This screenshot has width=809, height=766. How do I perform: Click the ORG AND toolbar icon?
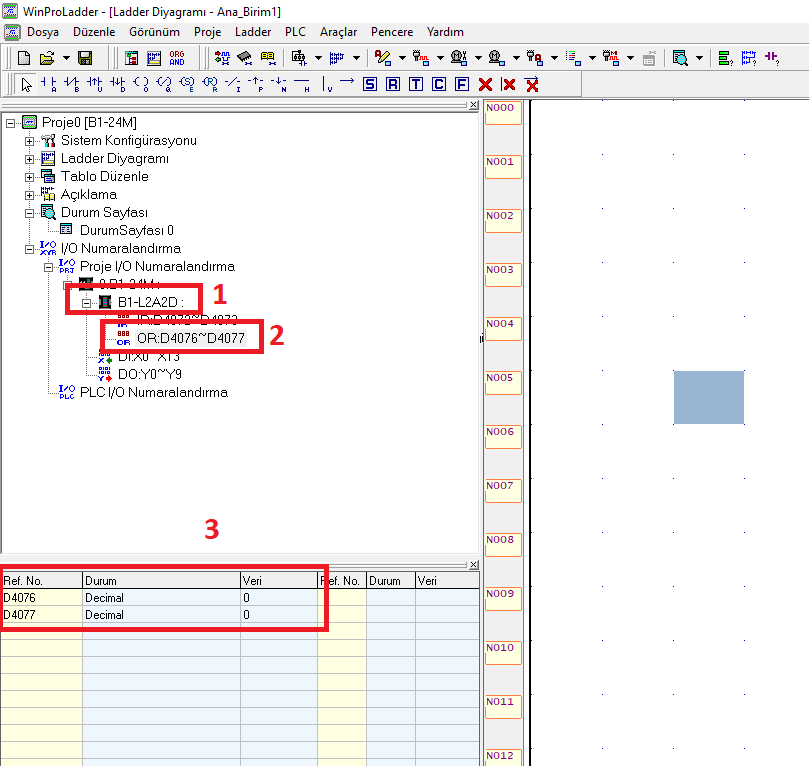tap(177, 58)
